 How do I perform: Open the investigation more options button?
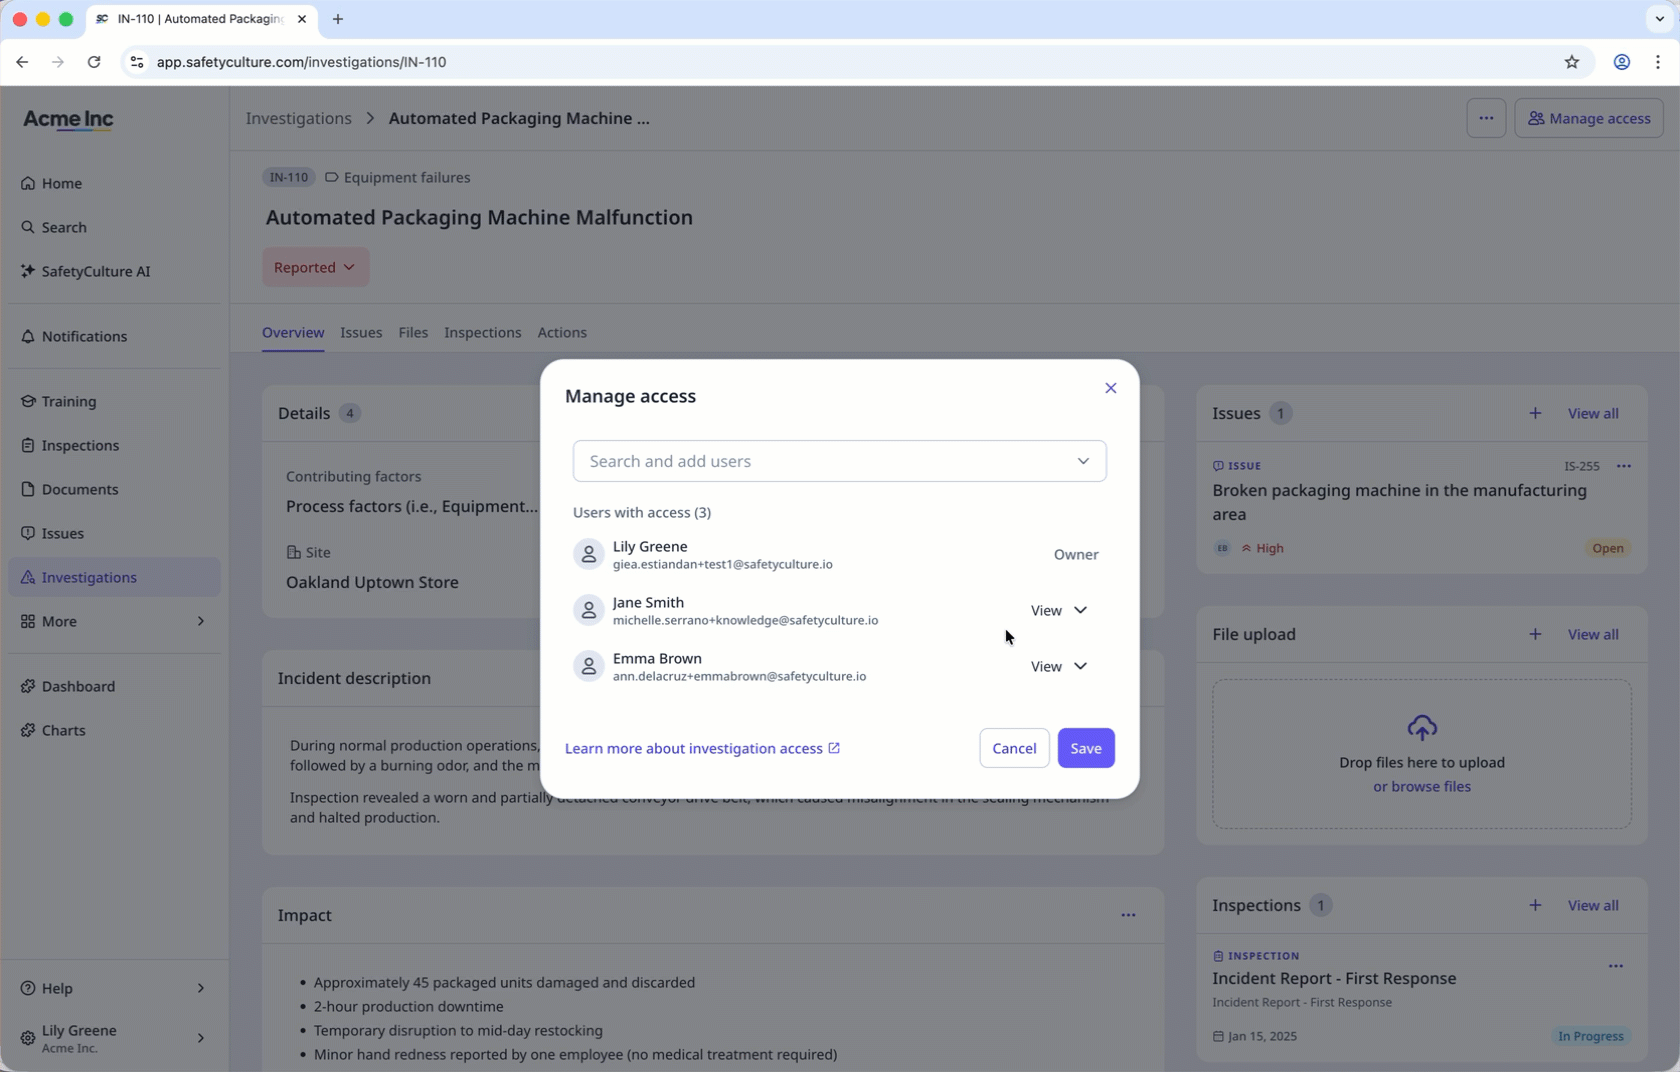pyautogui.click(x=1486, y=118)
